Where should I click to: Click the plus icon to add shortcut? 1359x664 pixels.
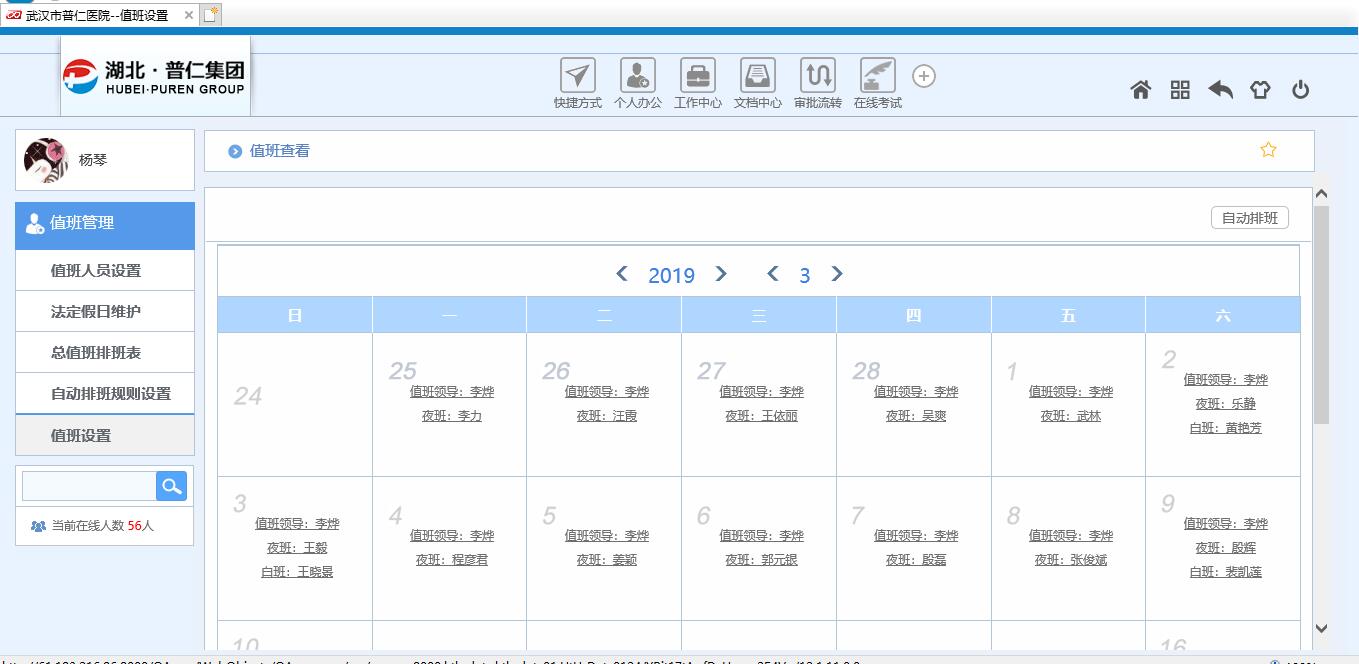click(924, 77)
